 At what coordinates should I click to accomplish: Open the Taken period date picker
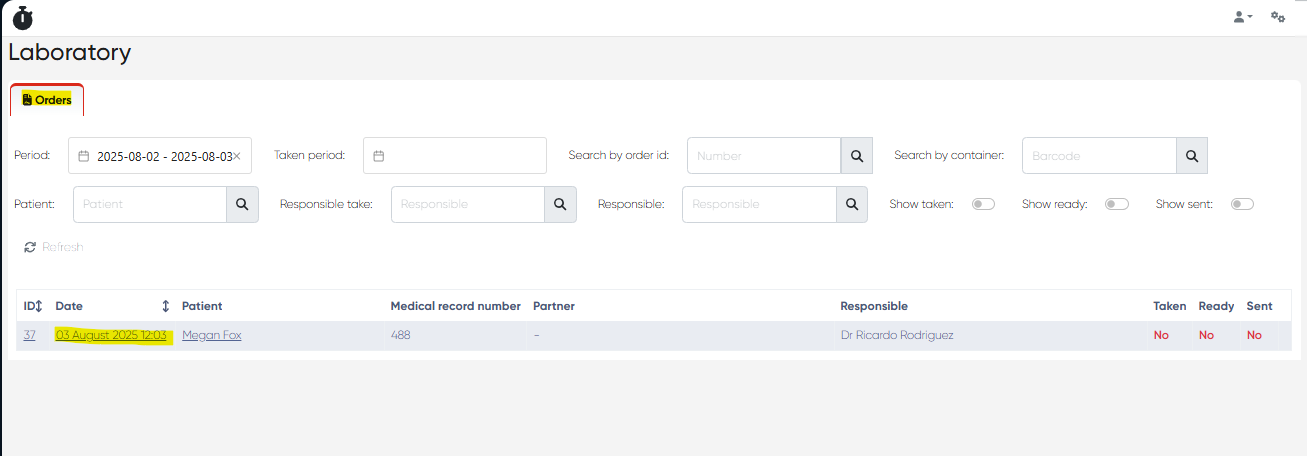[454, 156]
